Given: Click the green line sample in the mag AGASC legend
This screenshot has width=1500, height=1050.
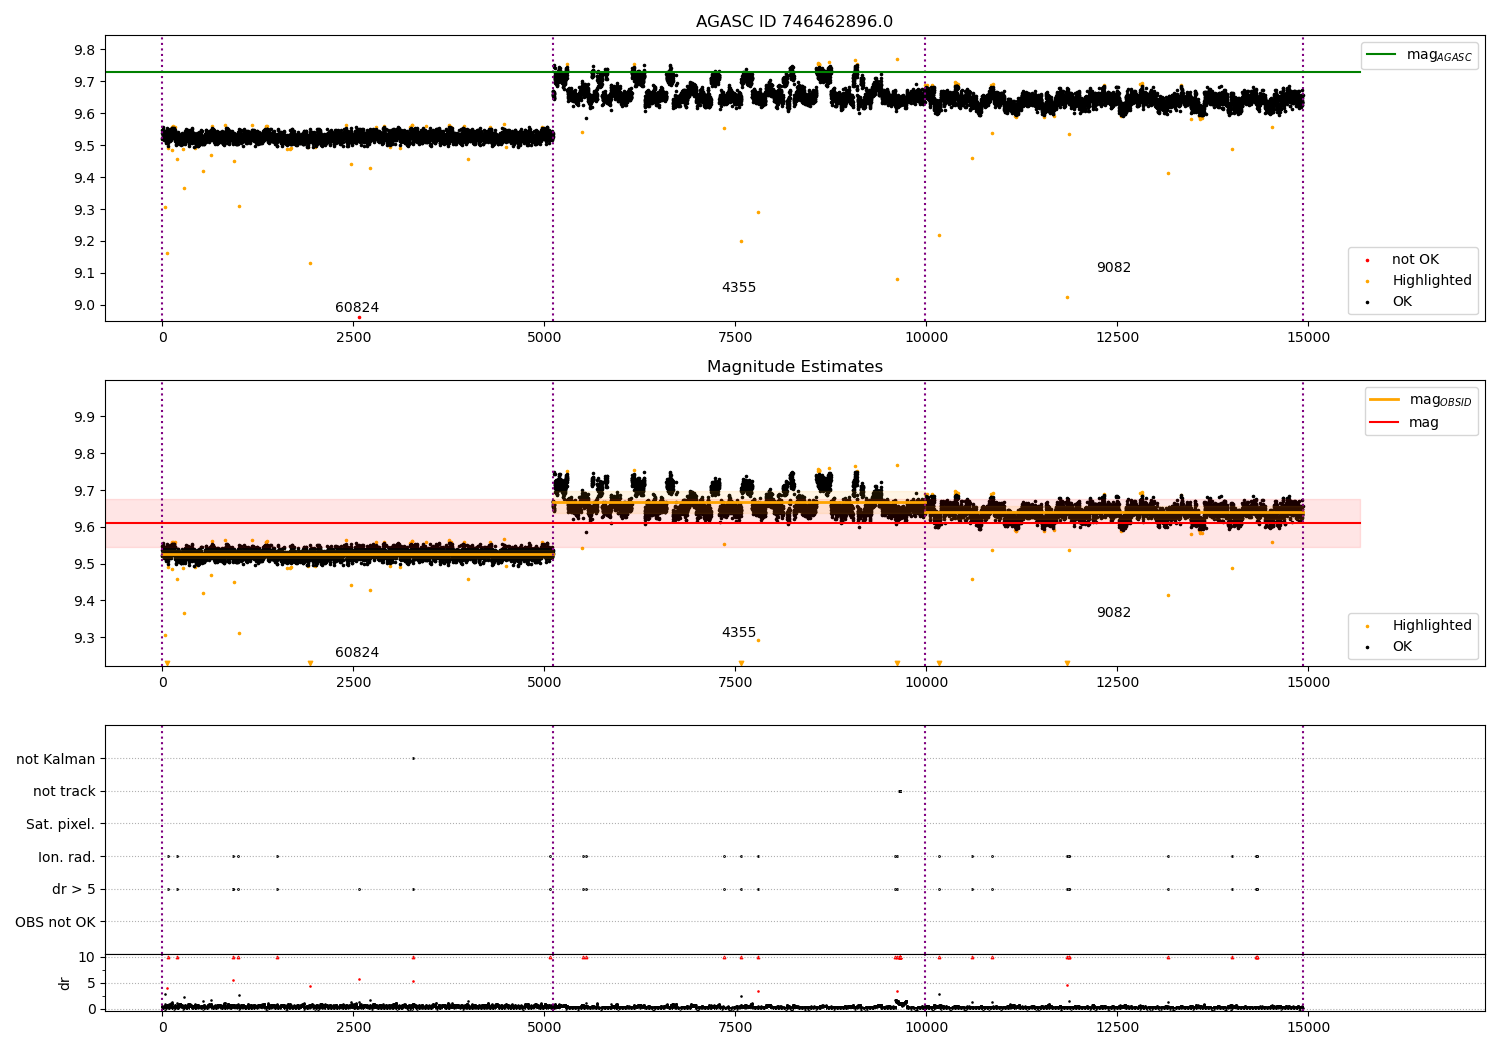Looking at the screenshot, I should click(1381, 55).
